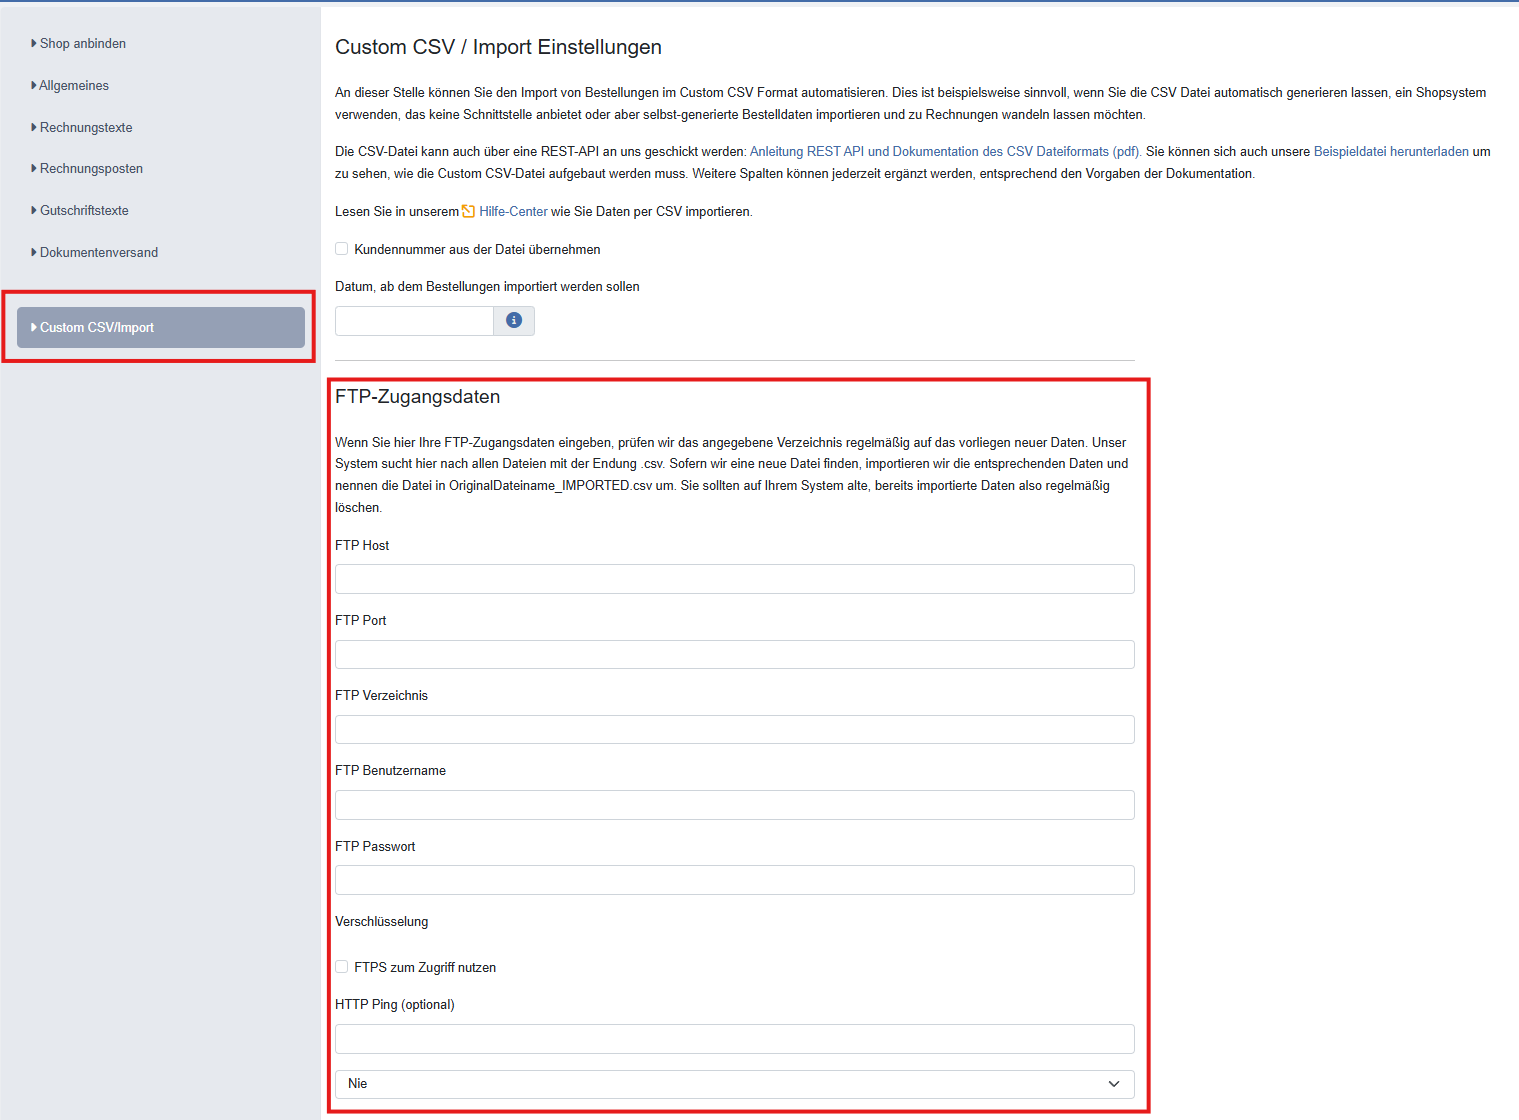The height and width of the screenshot is (1120, 1519).
Task: Click the info icon beside date field
Action: [514, 320]
